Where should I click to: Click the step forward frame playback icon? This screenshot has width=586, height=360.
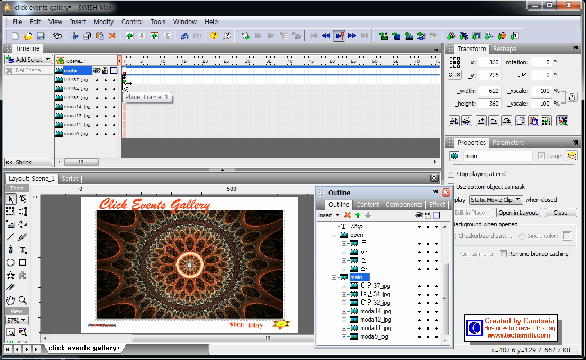pyautogui.click(x=352, y=36)
